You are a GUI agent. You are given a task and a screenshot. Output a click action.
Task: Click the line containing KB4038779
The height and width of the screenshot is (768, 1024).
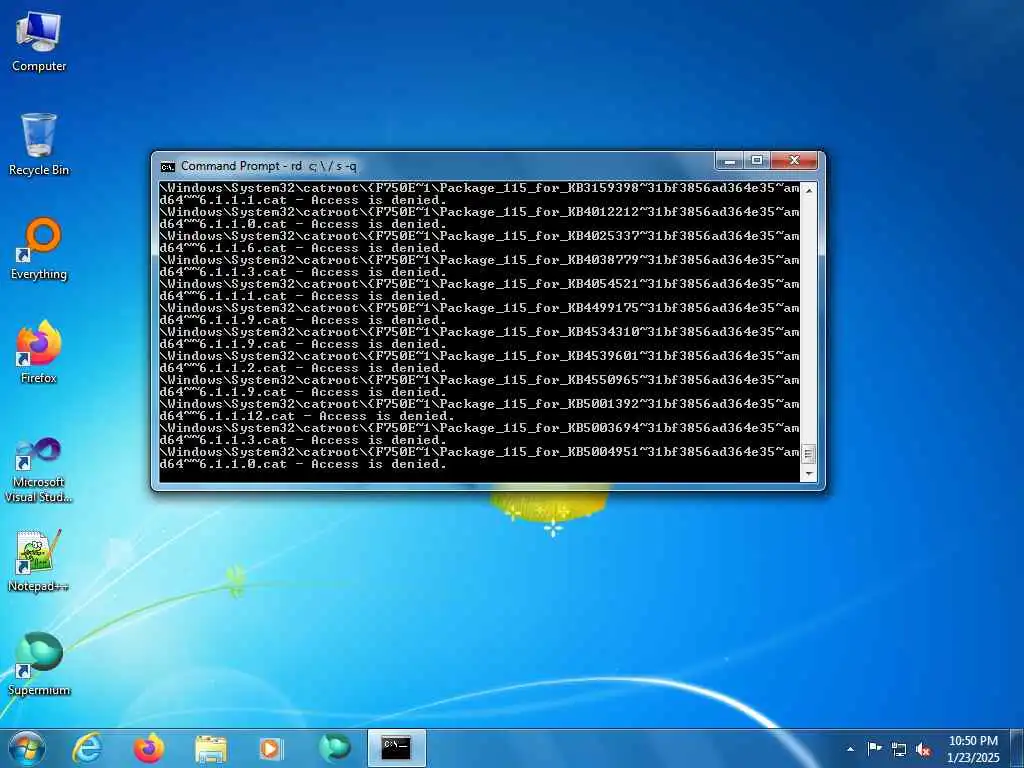(479, 260)
